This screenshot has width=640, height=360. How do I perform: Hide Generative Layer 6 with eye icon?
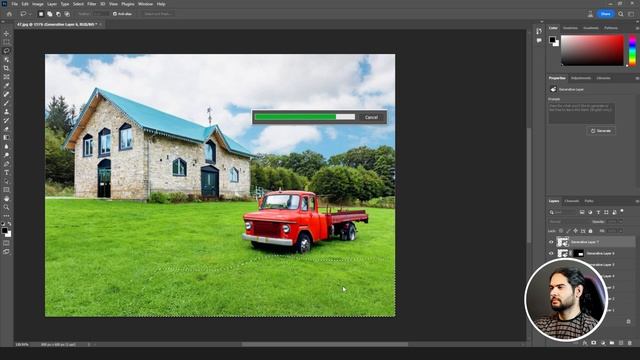[x=551, y=253]
